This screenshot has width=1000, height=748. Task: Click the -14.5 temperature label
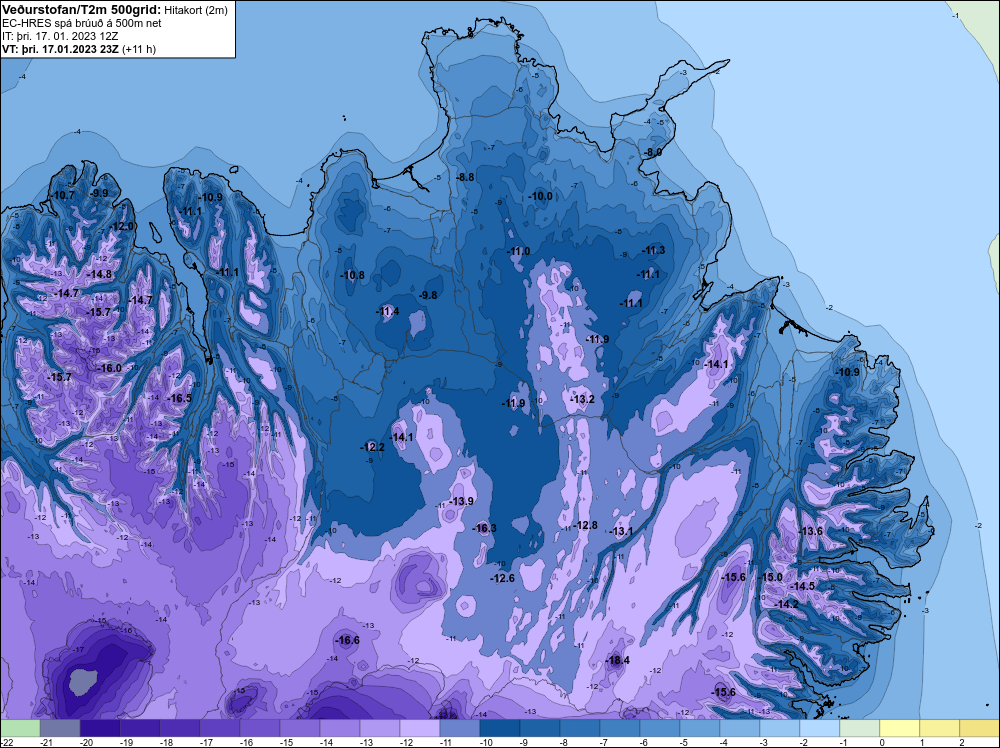(x=803, y=586)
